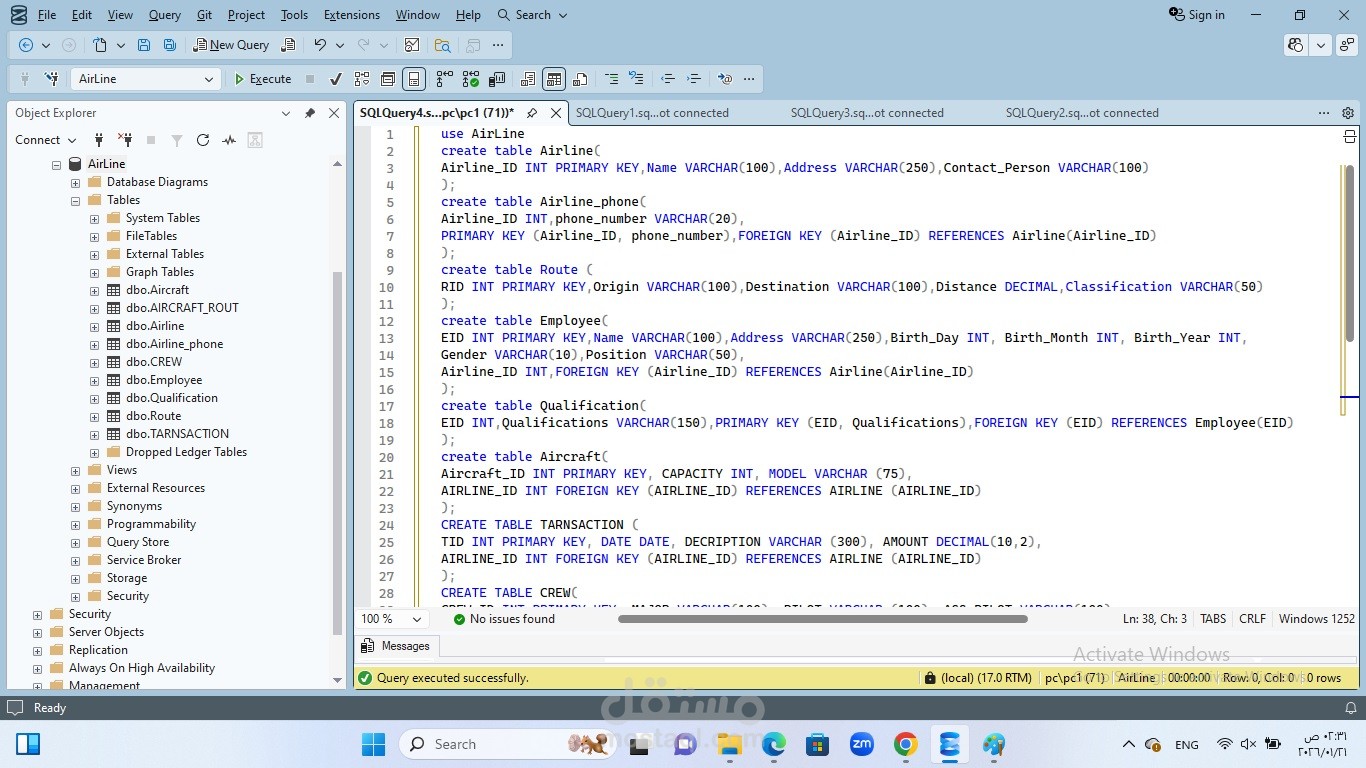Click the new file icon in toolbar
This screenshot has height=768, width=1366.
[100, 45]
